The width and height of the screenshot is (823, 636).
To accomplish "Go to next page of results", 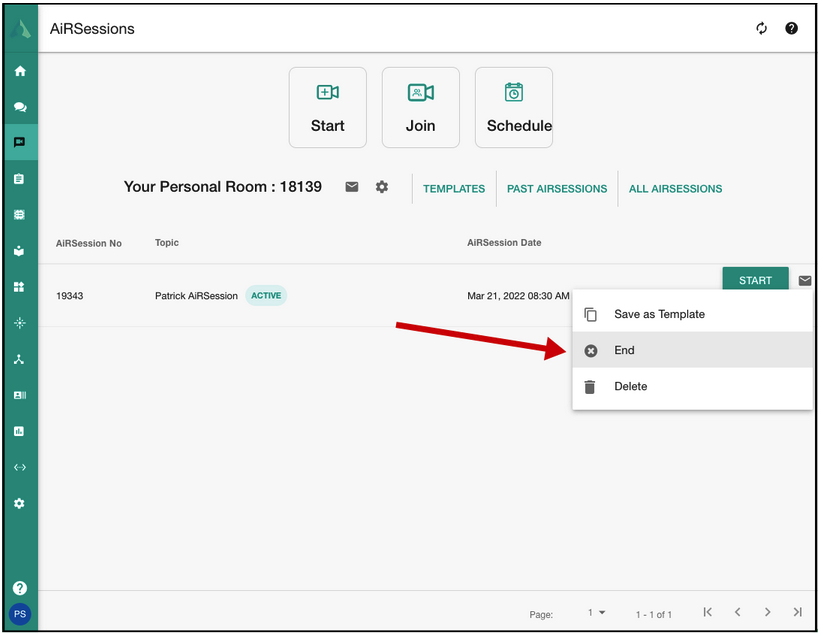I will point(767,612).
